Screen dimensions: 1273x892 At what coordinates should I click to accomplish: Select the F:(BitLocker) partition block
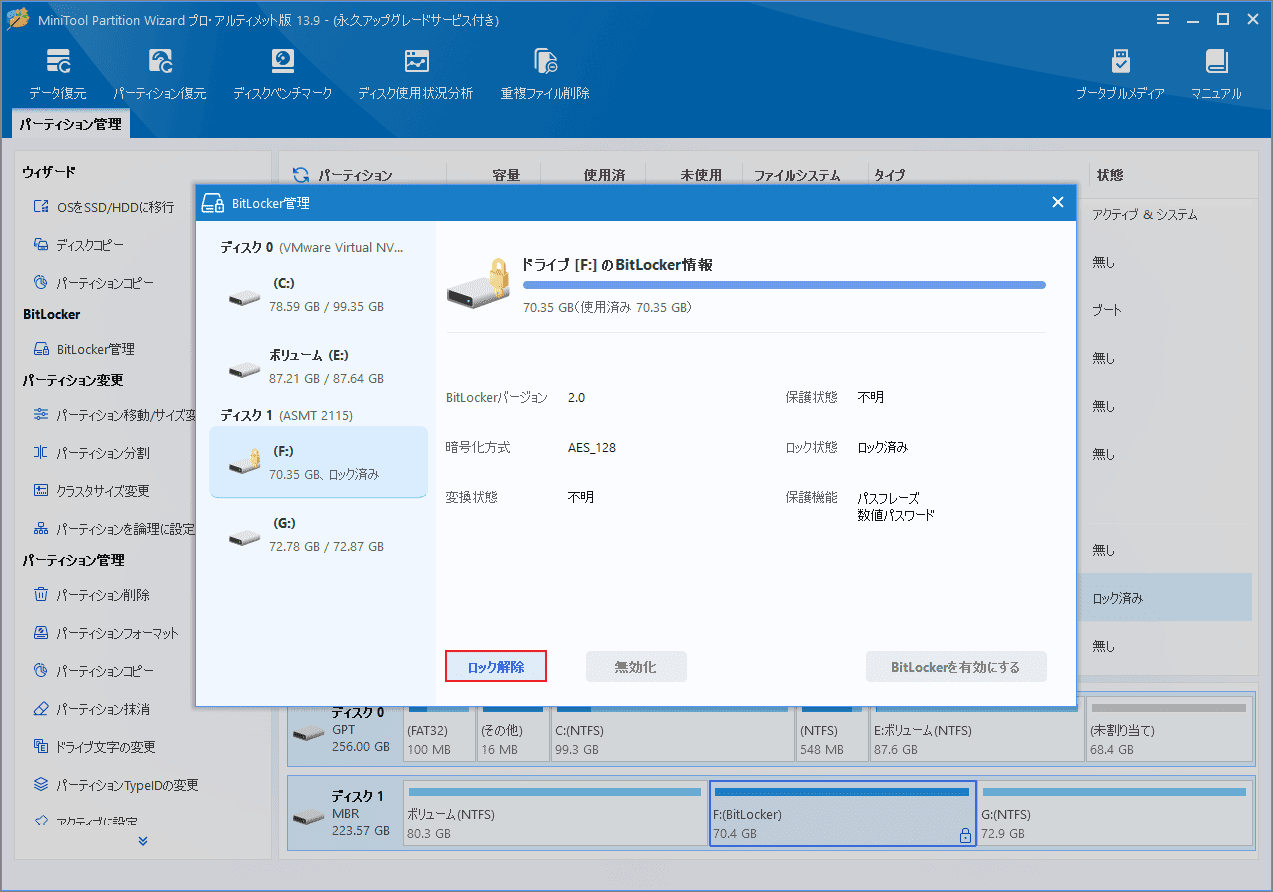tap(842, 814)
